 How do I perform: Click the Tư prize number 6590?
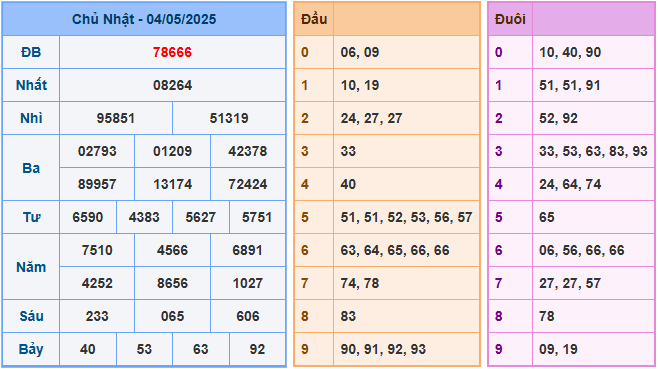(x=88, y=217)
